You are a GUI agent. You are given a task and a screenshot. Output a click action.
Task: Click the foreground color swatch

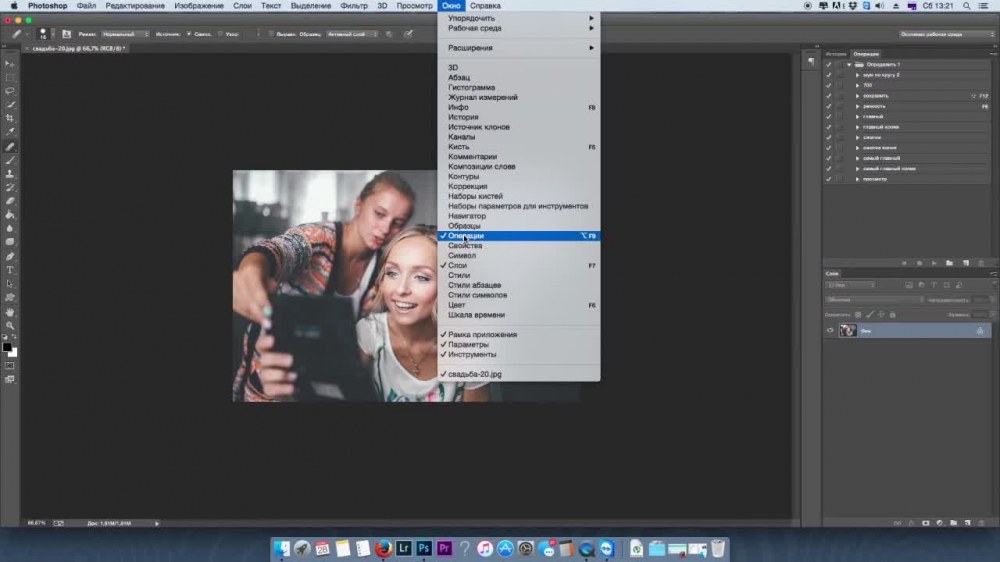click(6, 347)
